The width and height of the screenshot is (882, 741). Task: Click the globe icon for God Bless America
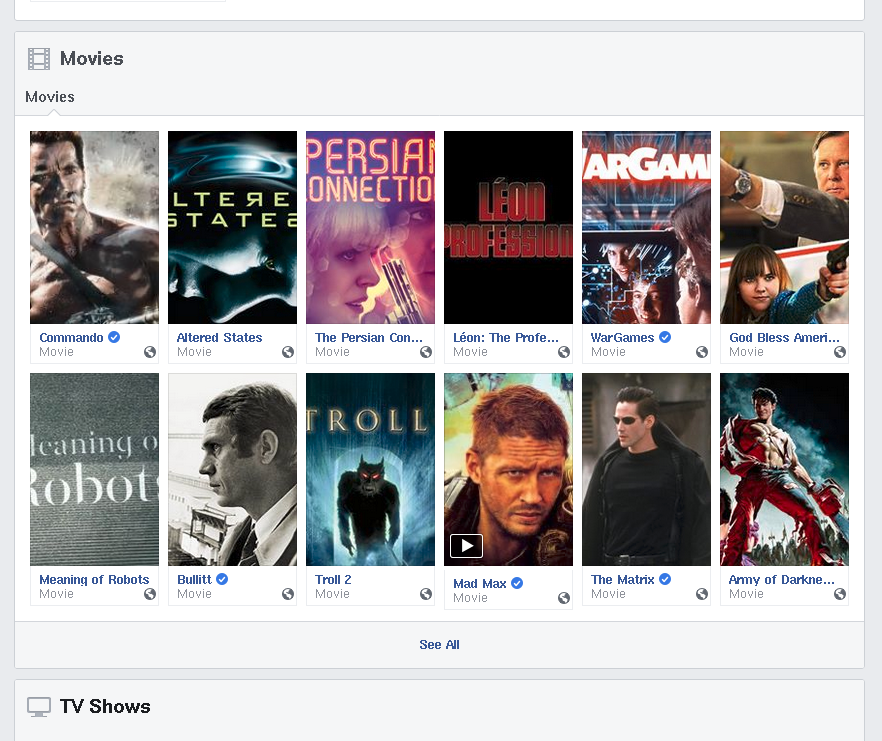coord(840,352)
